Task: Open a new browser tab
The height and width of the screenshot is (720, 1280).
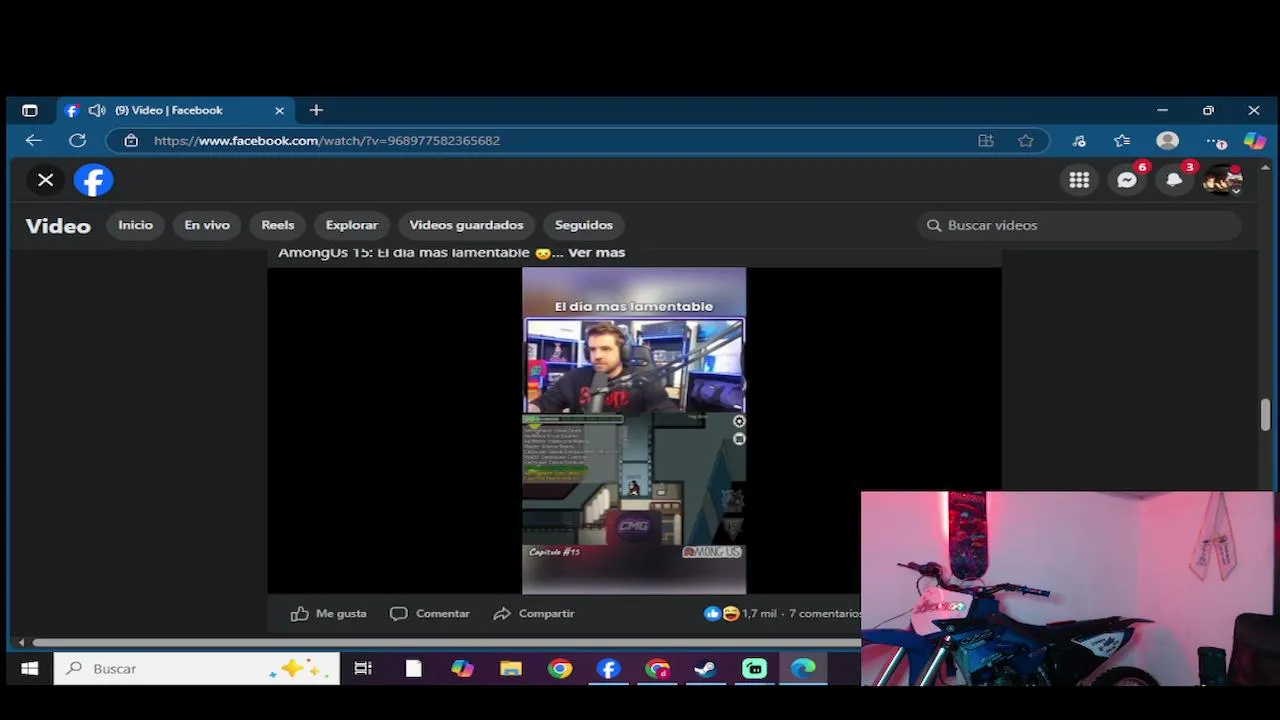Action: (316, 110)
